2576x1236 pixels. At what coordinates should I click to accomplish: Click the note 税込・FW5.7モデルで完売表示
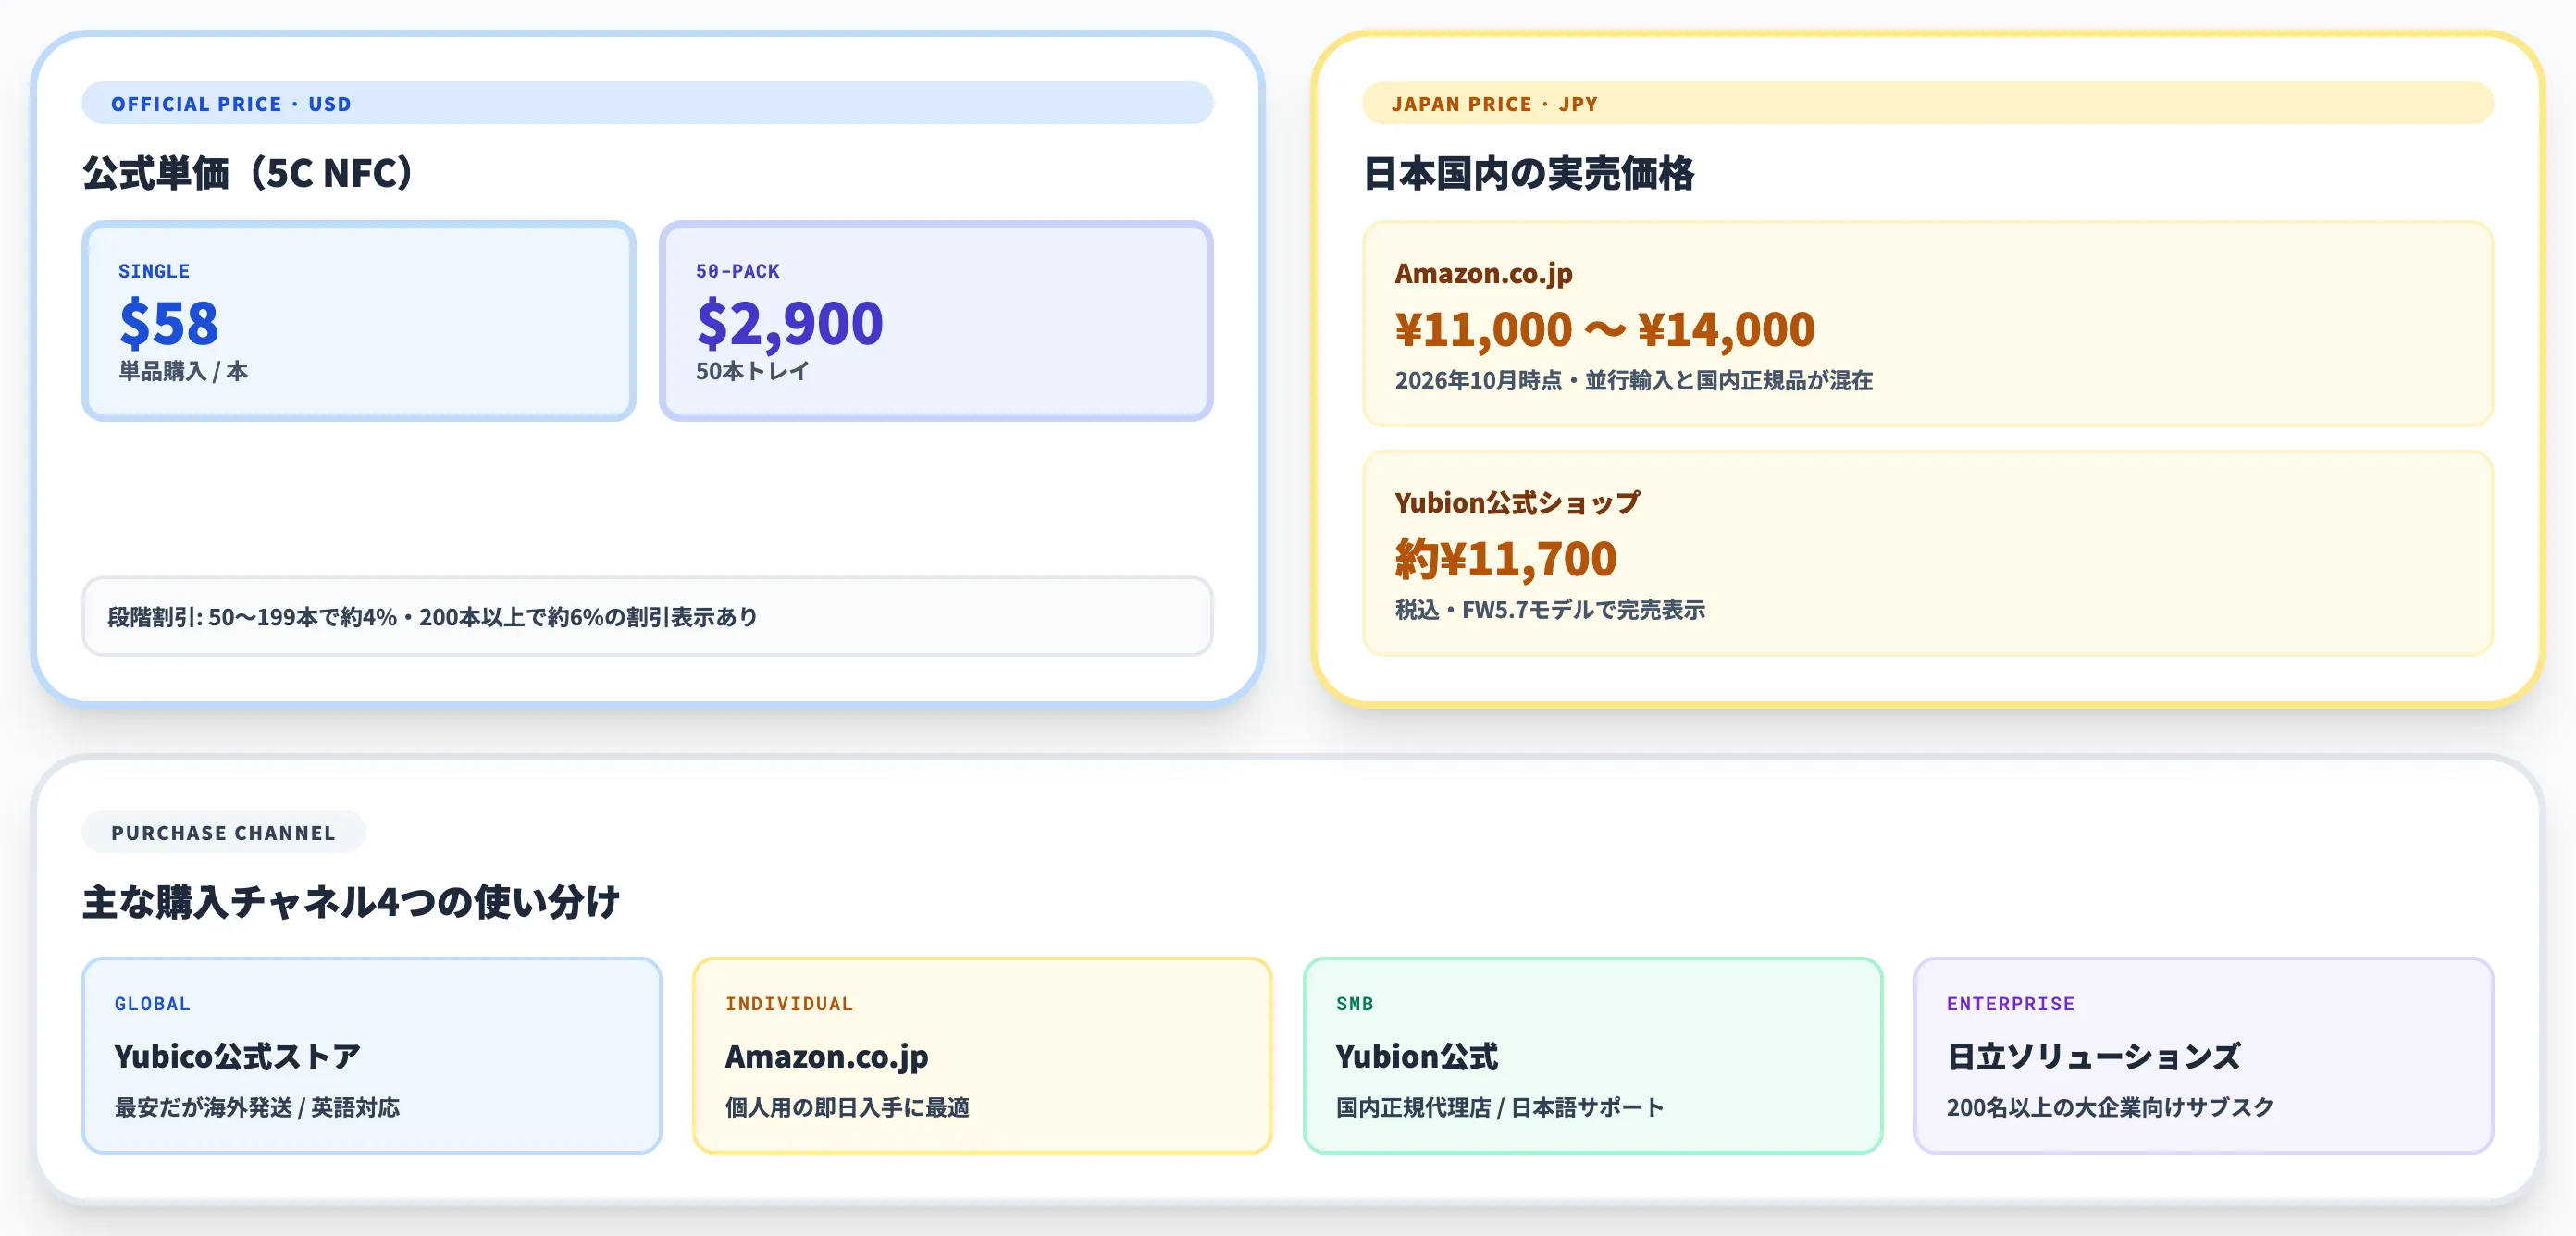coord(1549,610)
